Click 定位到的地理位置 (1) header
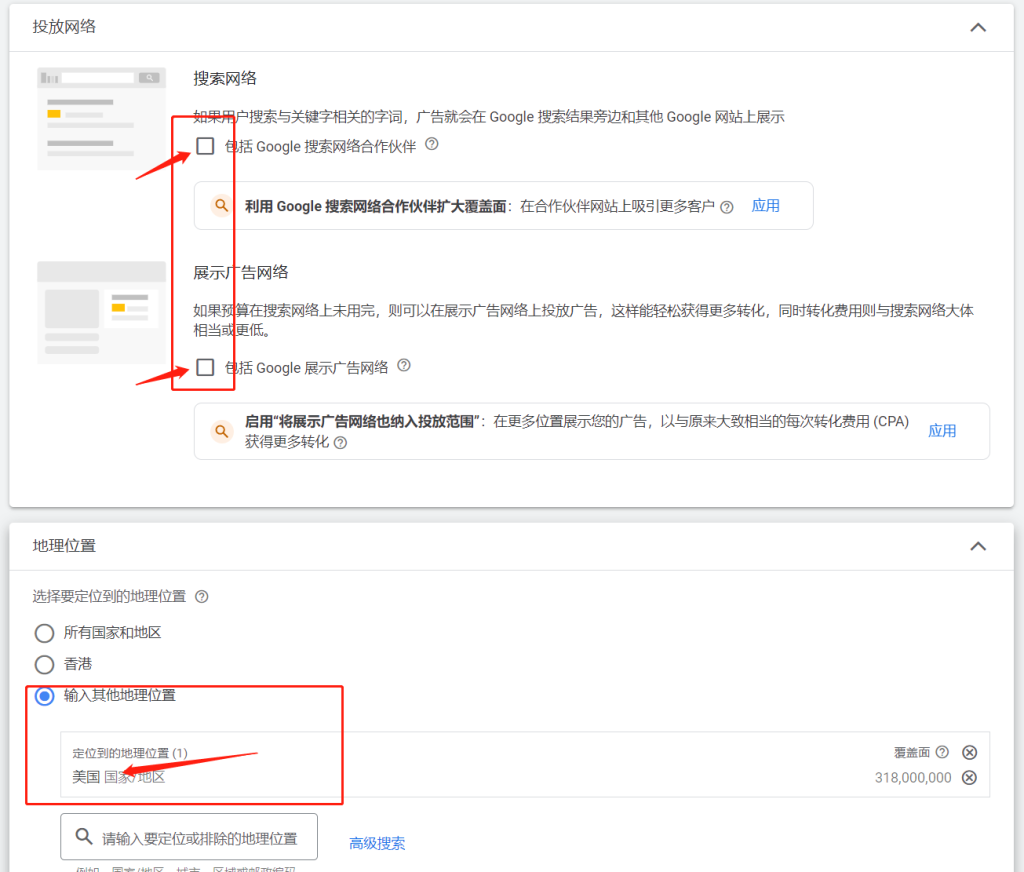Viewport: 1024px width, 872px height. pyautogui.click(x=130, y=753)
